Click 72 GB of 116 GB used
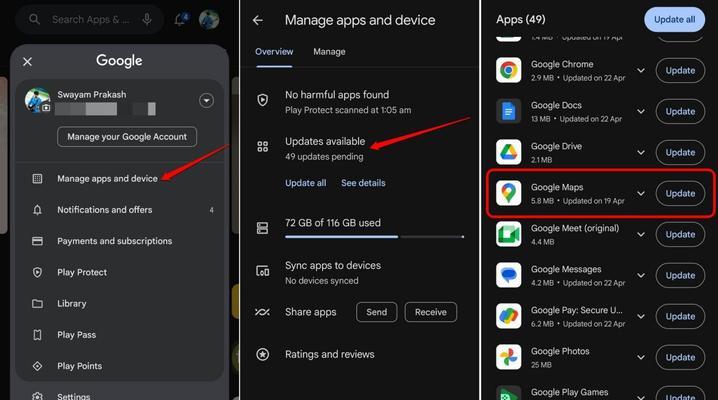The image size is (718, 400). pos(333,223)
